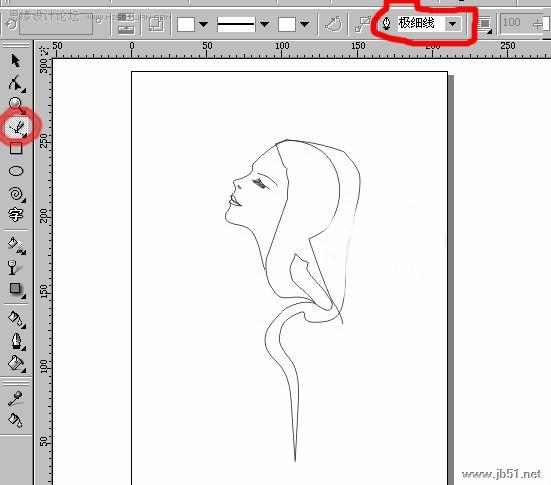Image resolution: width=551 pixels, height=485 pixels.
Task: Click the toolbox grip handle at top
Action: point(16,45)
